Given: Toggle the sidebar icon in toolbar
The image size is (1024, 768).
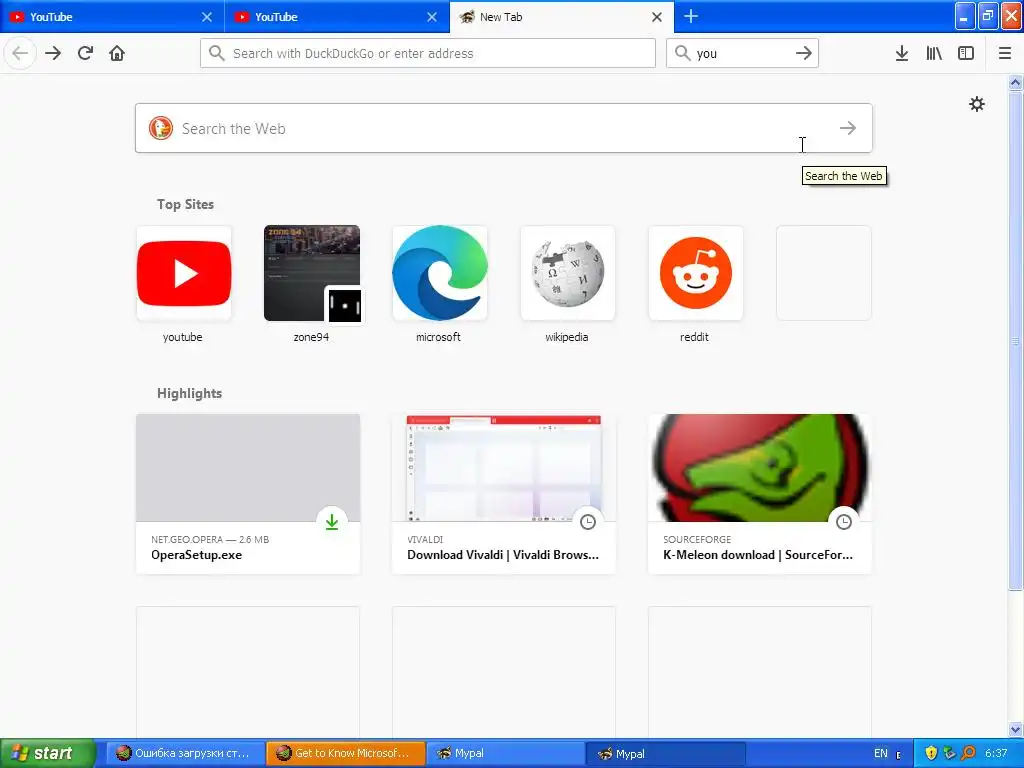Looking at the screenshot, I should (x=966, y=53).
